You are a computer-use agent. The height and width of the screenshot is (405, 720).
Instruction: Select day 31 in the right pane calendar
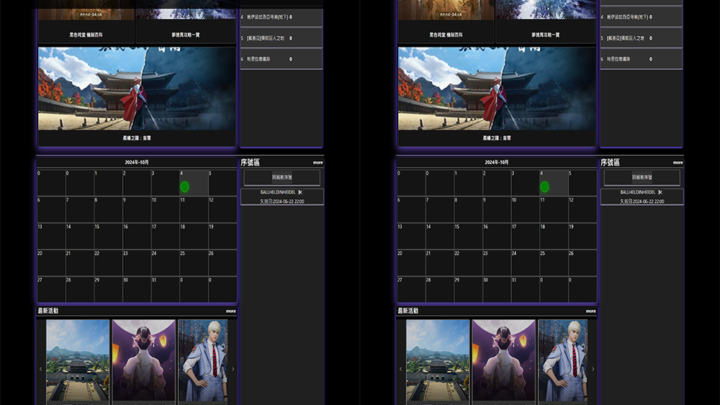[x=526, y=289]
